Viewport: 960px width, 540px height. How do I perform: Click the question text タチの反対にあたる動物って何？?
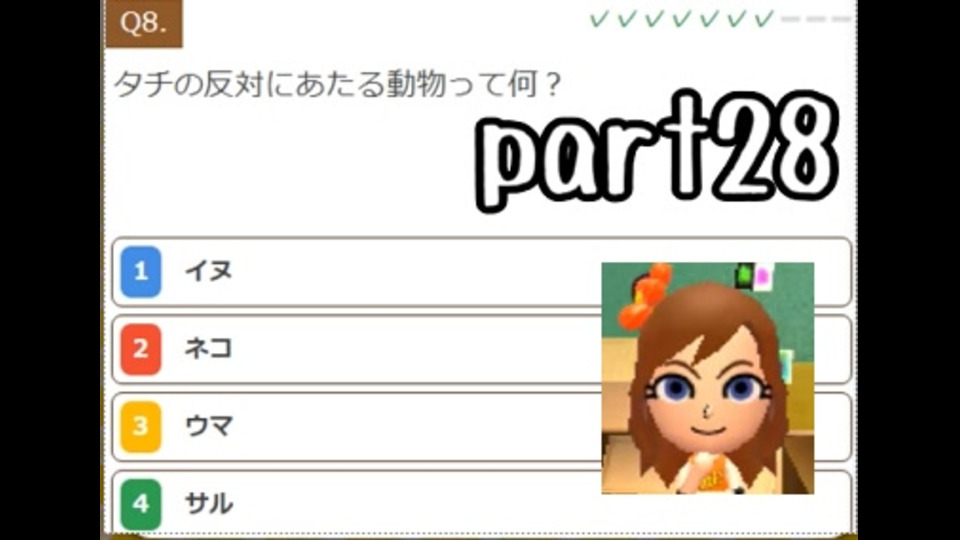337,84
